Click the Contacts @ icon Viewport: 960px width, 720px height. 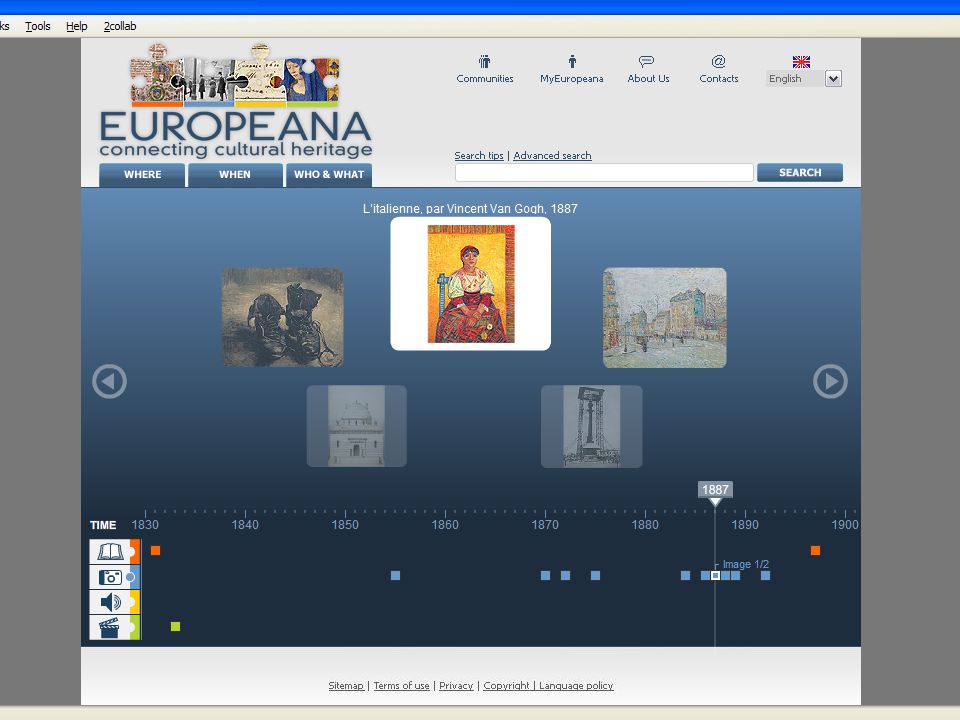click(x=718, y=61)
